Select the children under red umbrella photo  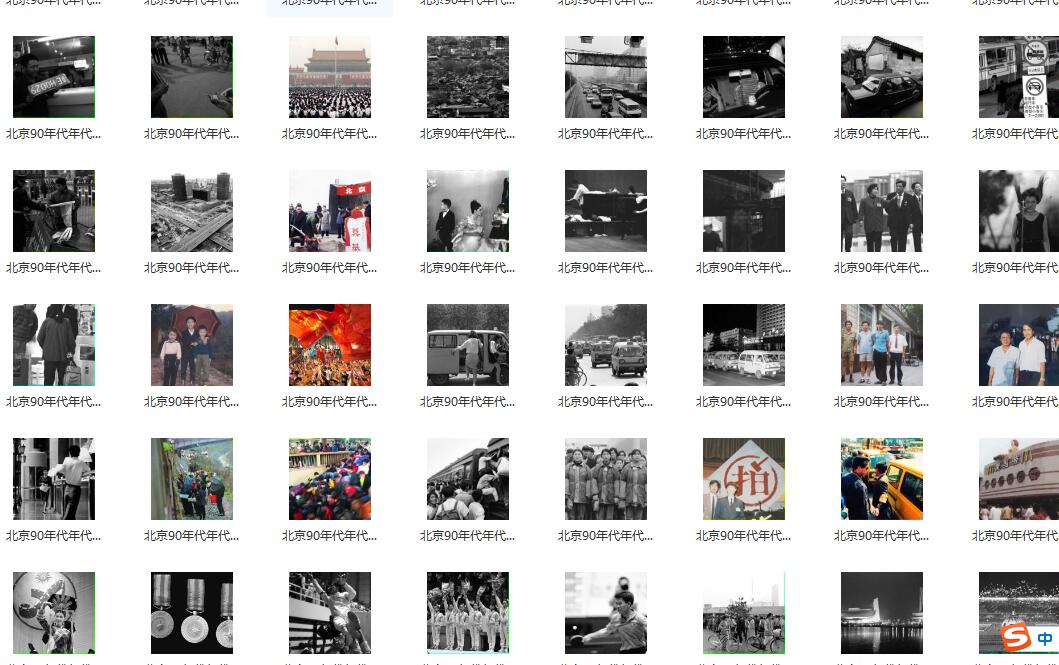click(192, 345)
